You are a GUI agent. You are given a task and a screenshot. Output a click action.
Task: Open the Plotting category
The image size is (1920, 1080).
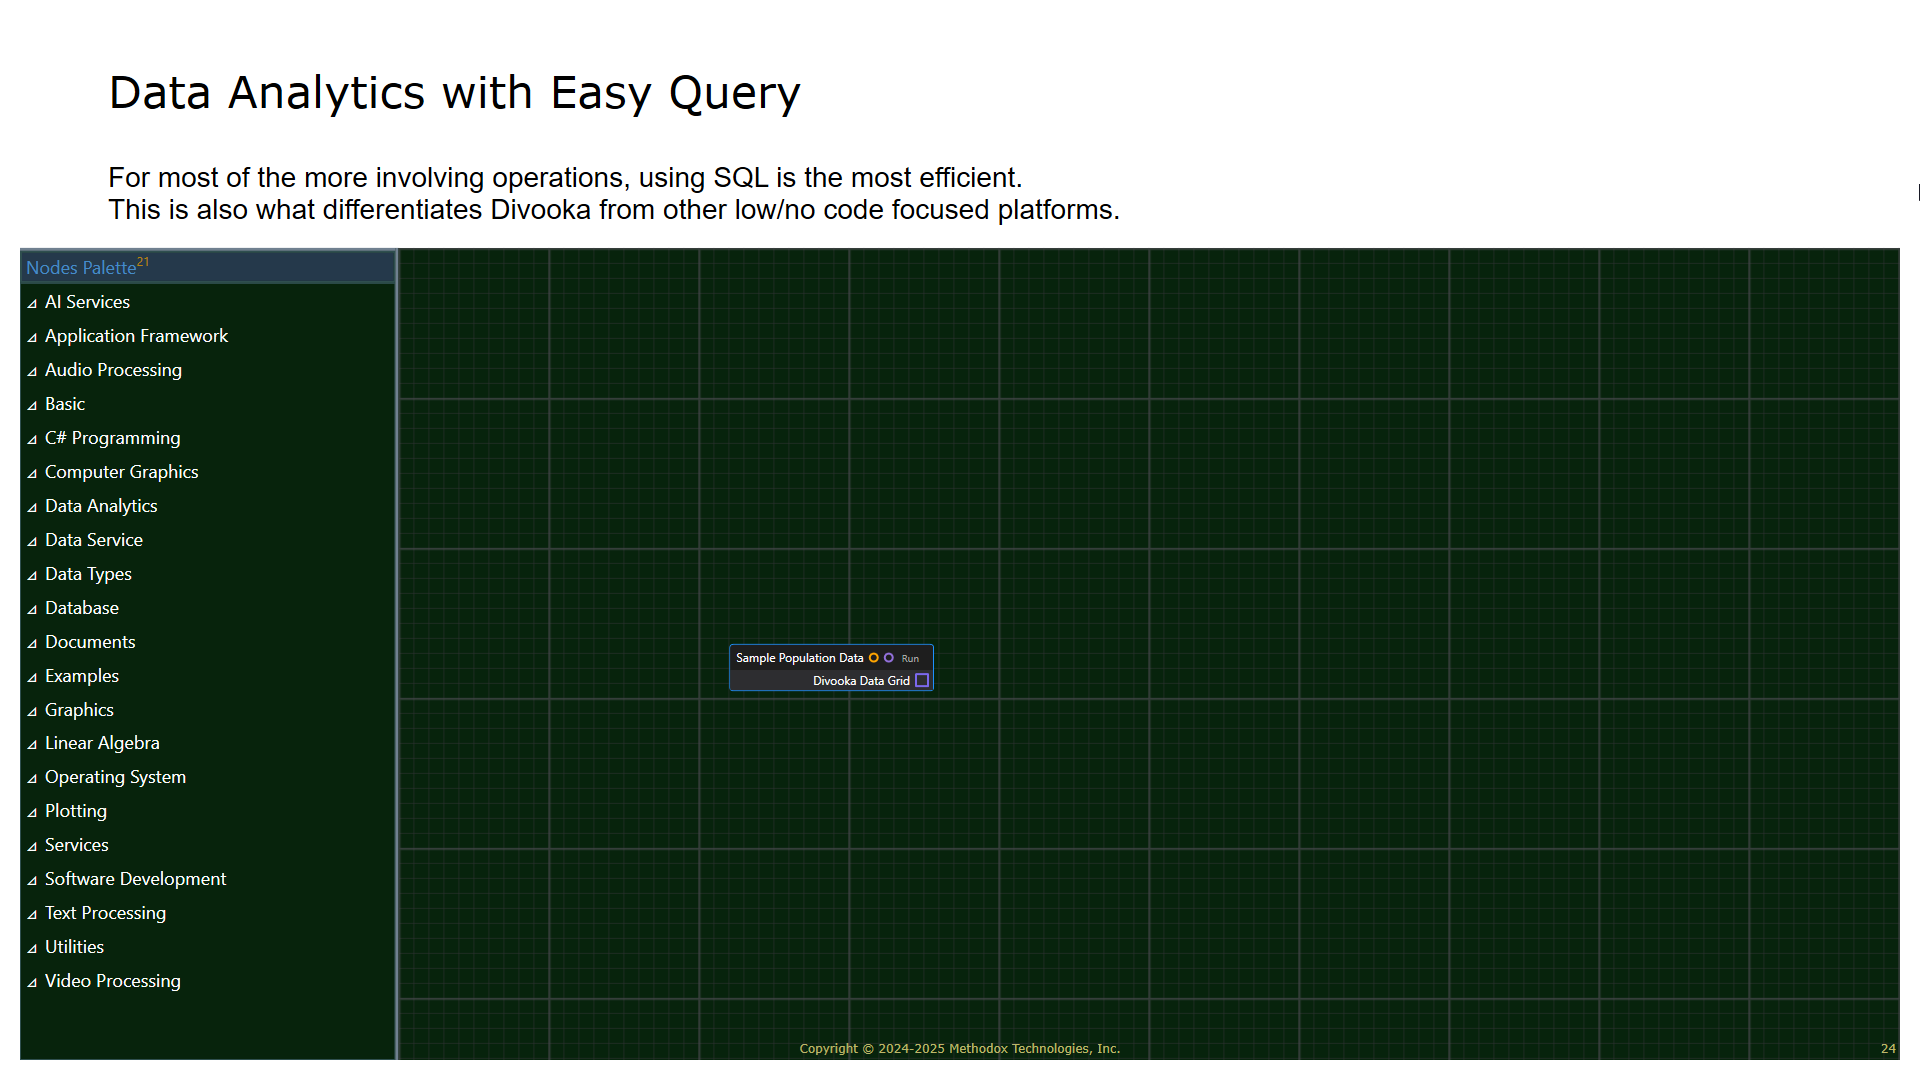point(76,811)
